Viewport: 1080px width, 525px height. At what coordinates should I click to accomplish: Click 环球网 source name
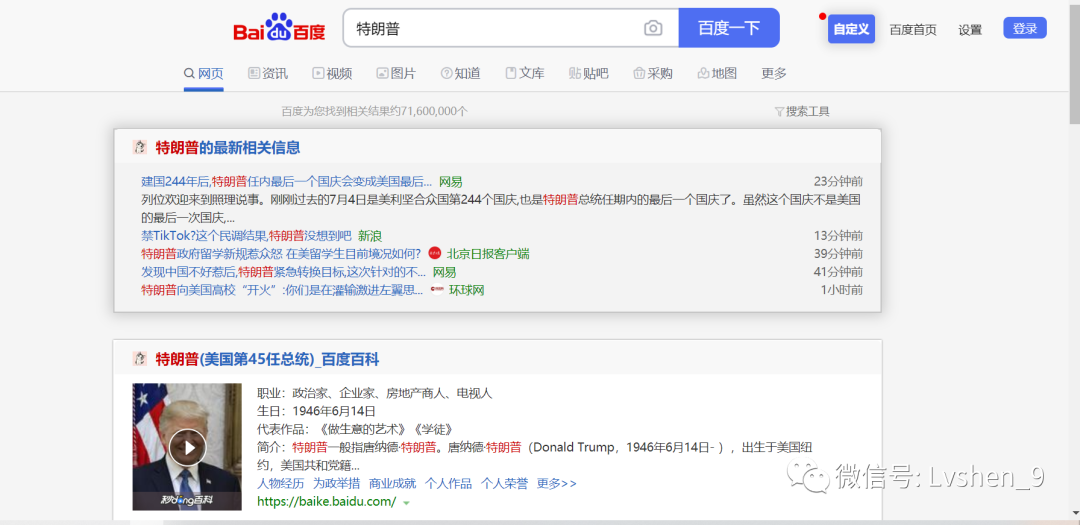pyautogui.click(x=467, y=290)
